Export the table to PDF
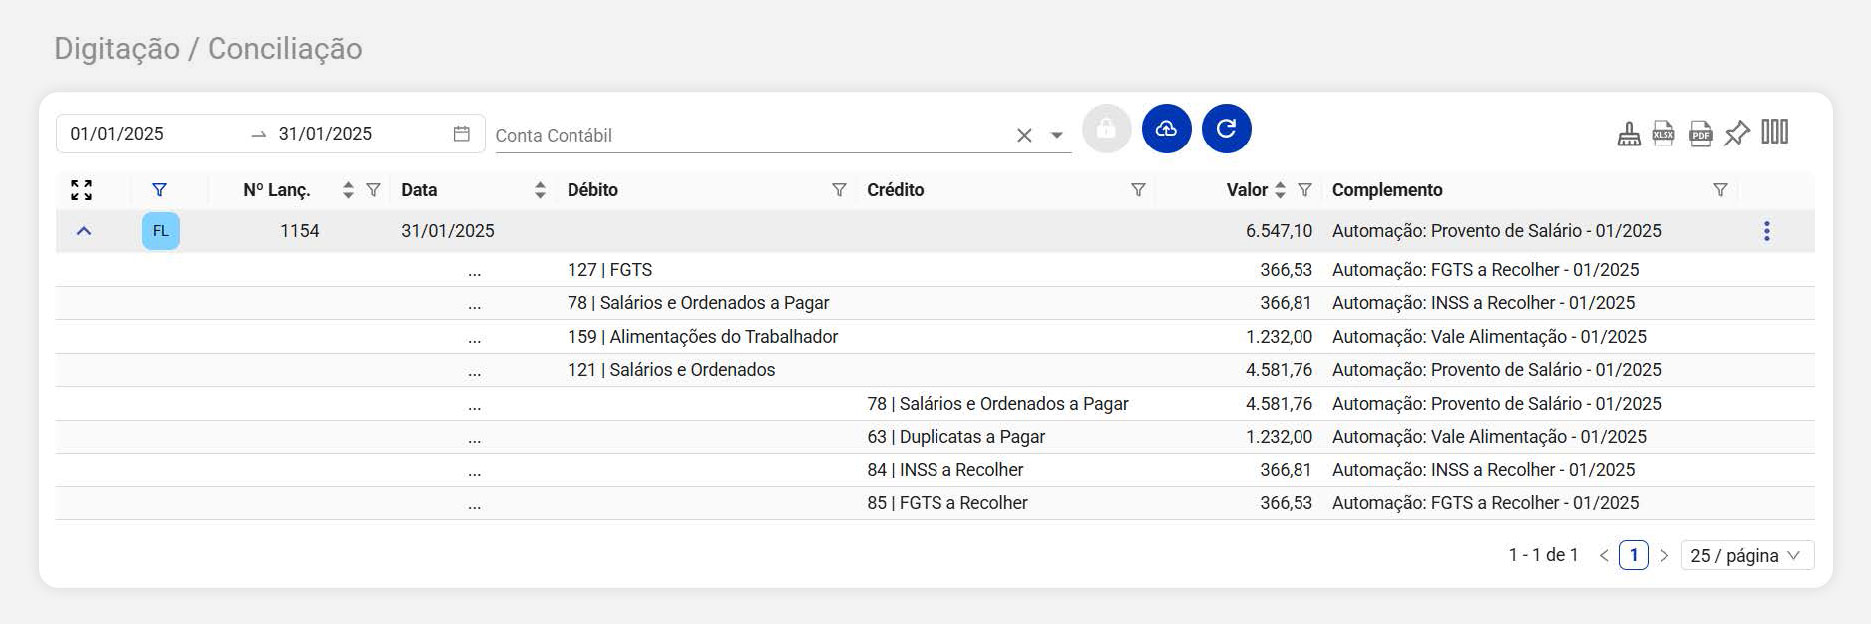1871x624 pixels. coord(1700,133)
